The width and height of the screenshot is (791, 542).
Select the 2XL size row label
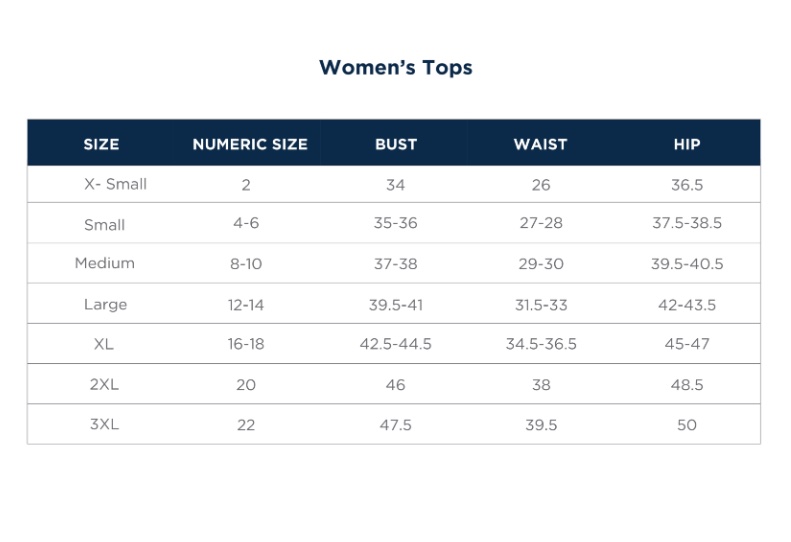coord(104,384)
